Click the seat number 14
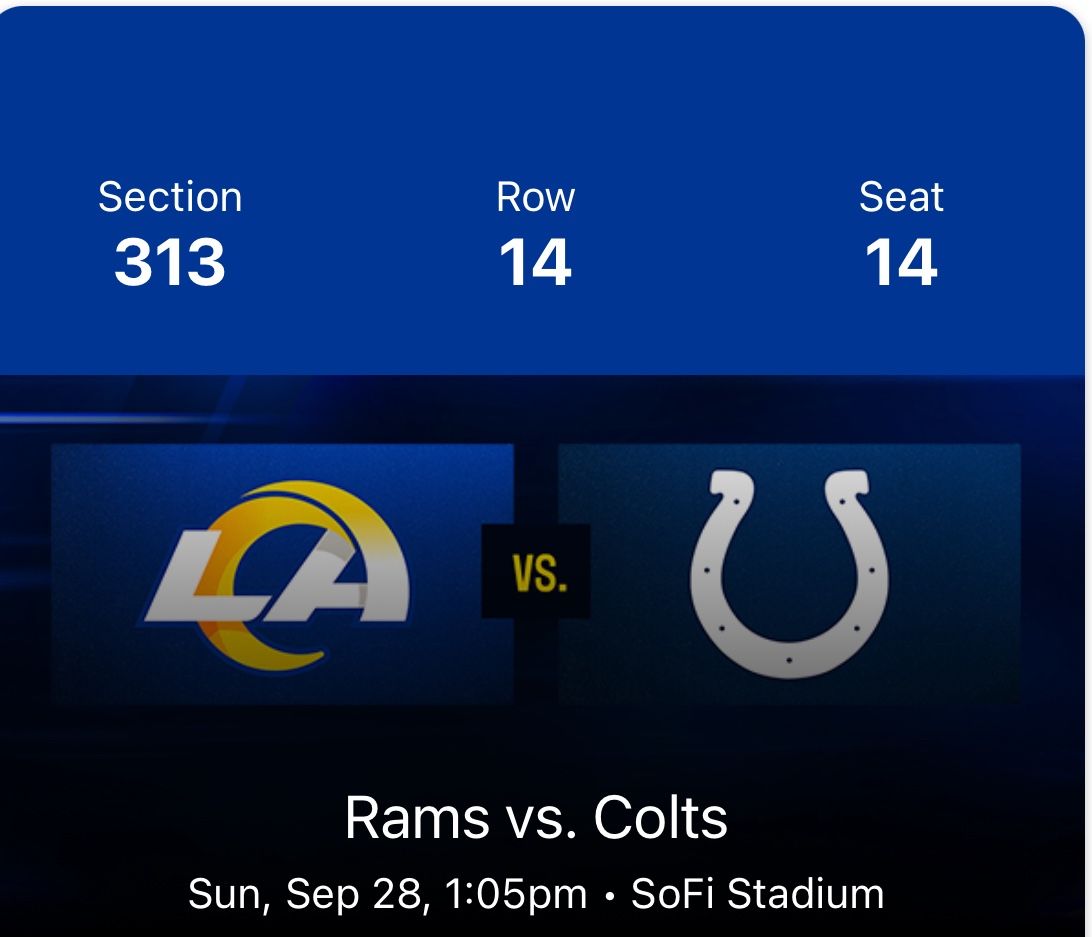Screen dimensions: 1092x937 pyautogui.click(x=901, y=262)
